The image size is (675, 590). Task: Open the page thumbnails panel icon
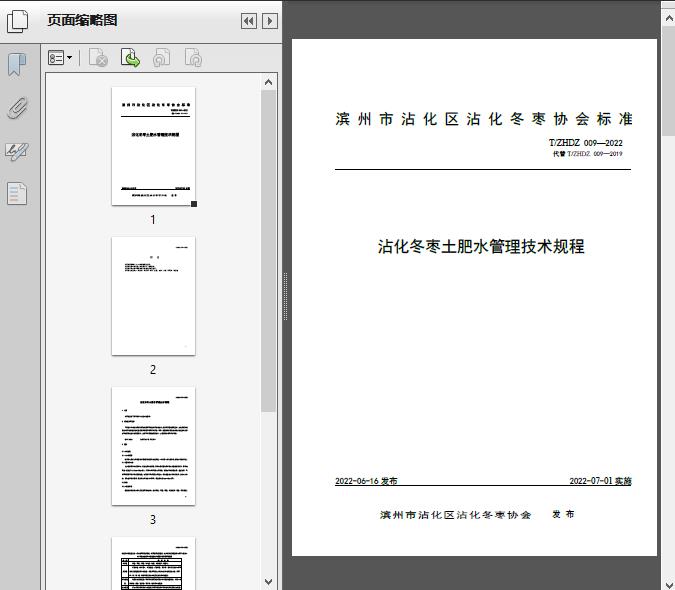click(18, 21)
